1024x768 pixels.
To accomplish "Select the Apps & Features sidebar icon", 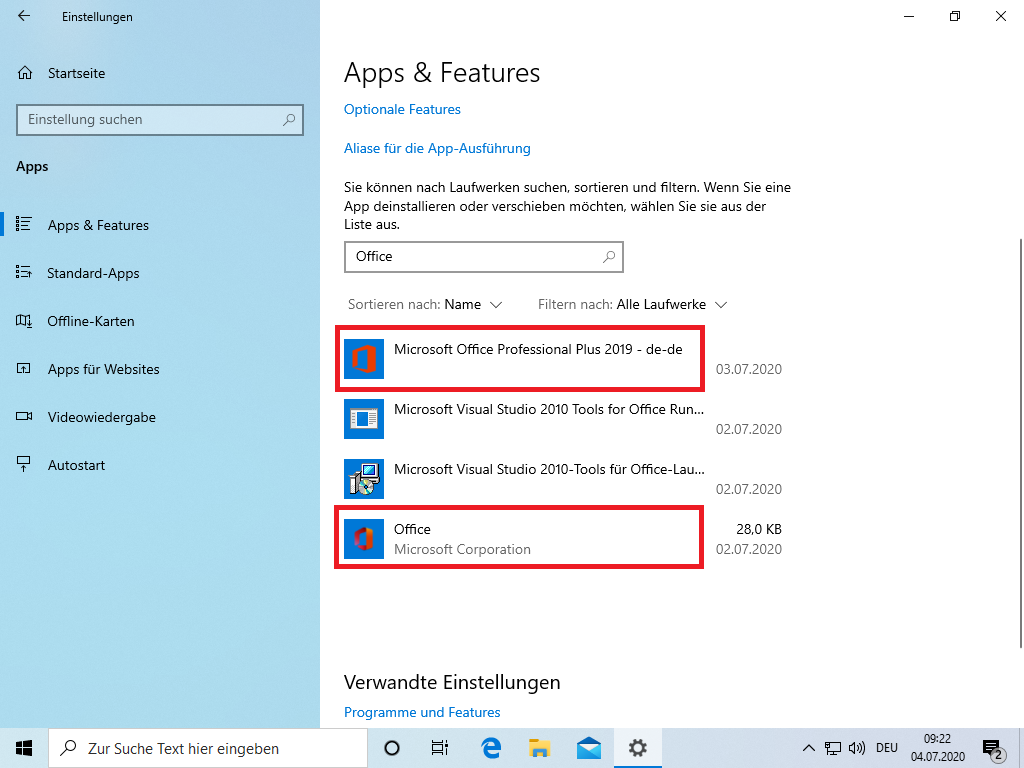I will (24, 225).
